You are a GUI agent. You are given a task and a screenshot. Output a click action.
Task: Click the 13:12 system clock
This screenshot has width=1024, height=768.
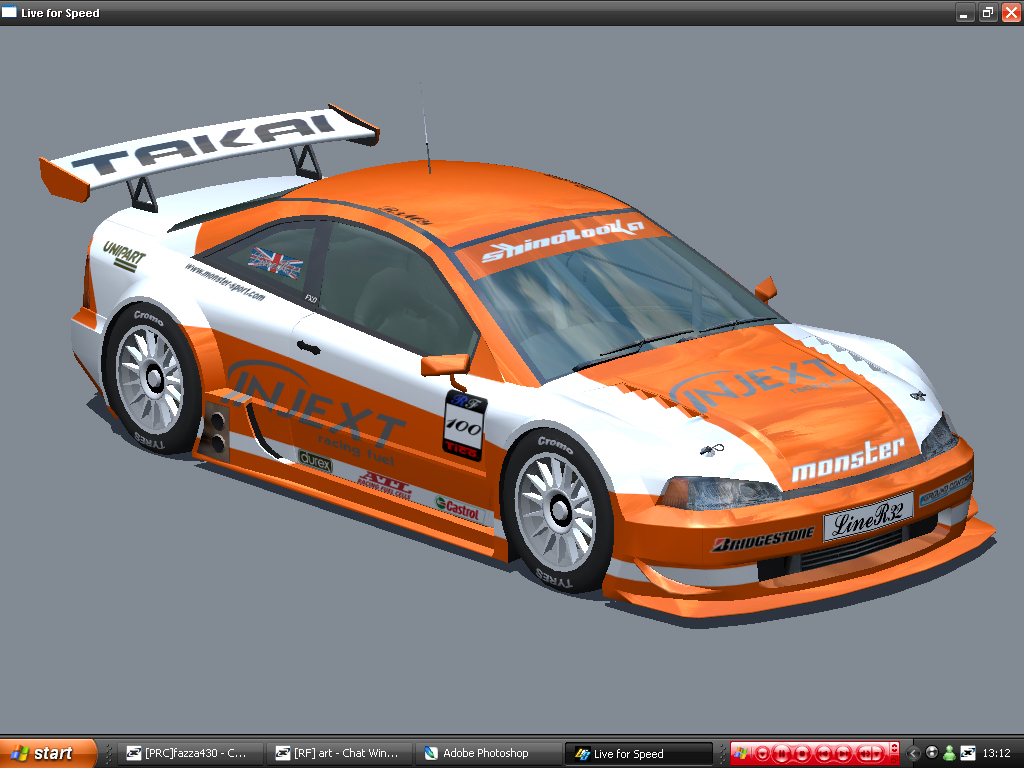[x=997, y=753]
